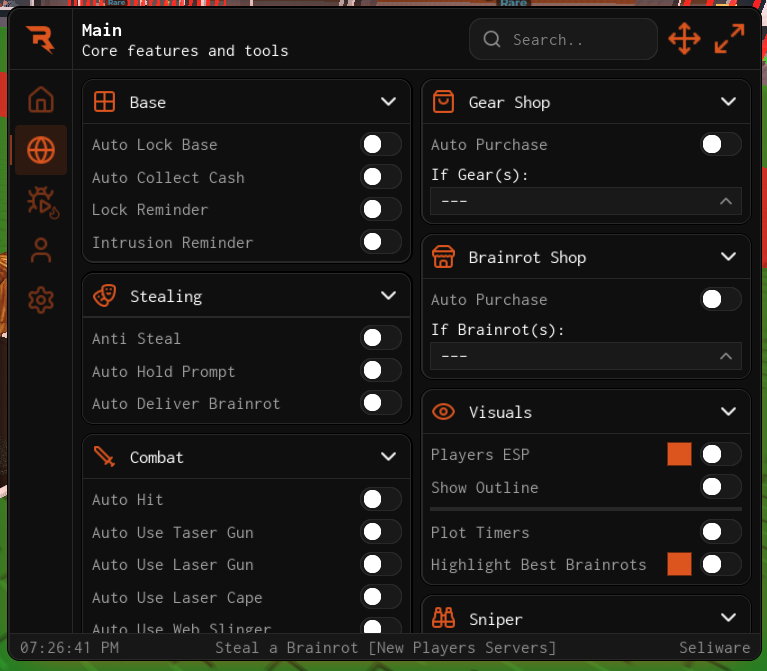
Task: Collapse the Visuals section header chevron
Action: 728,411
